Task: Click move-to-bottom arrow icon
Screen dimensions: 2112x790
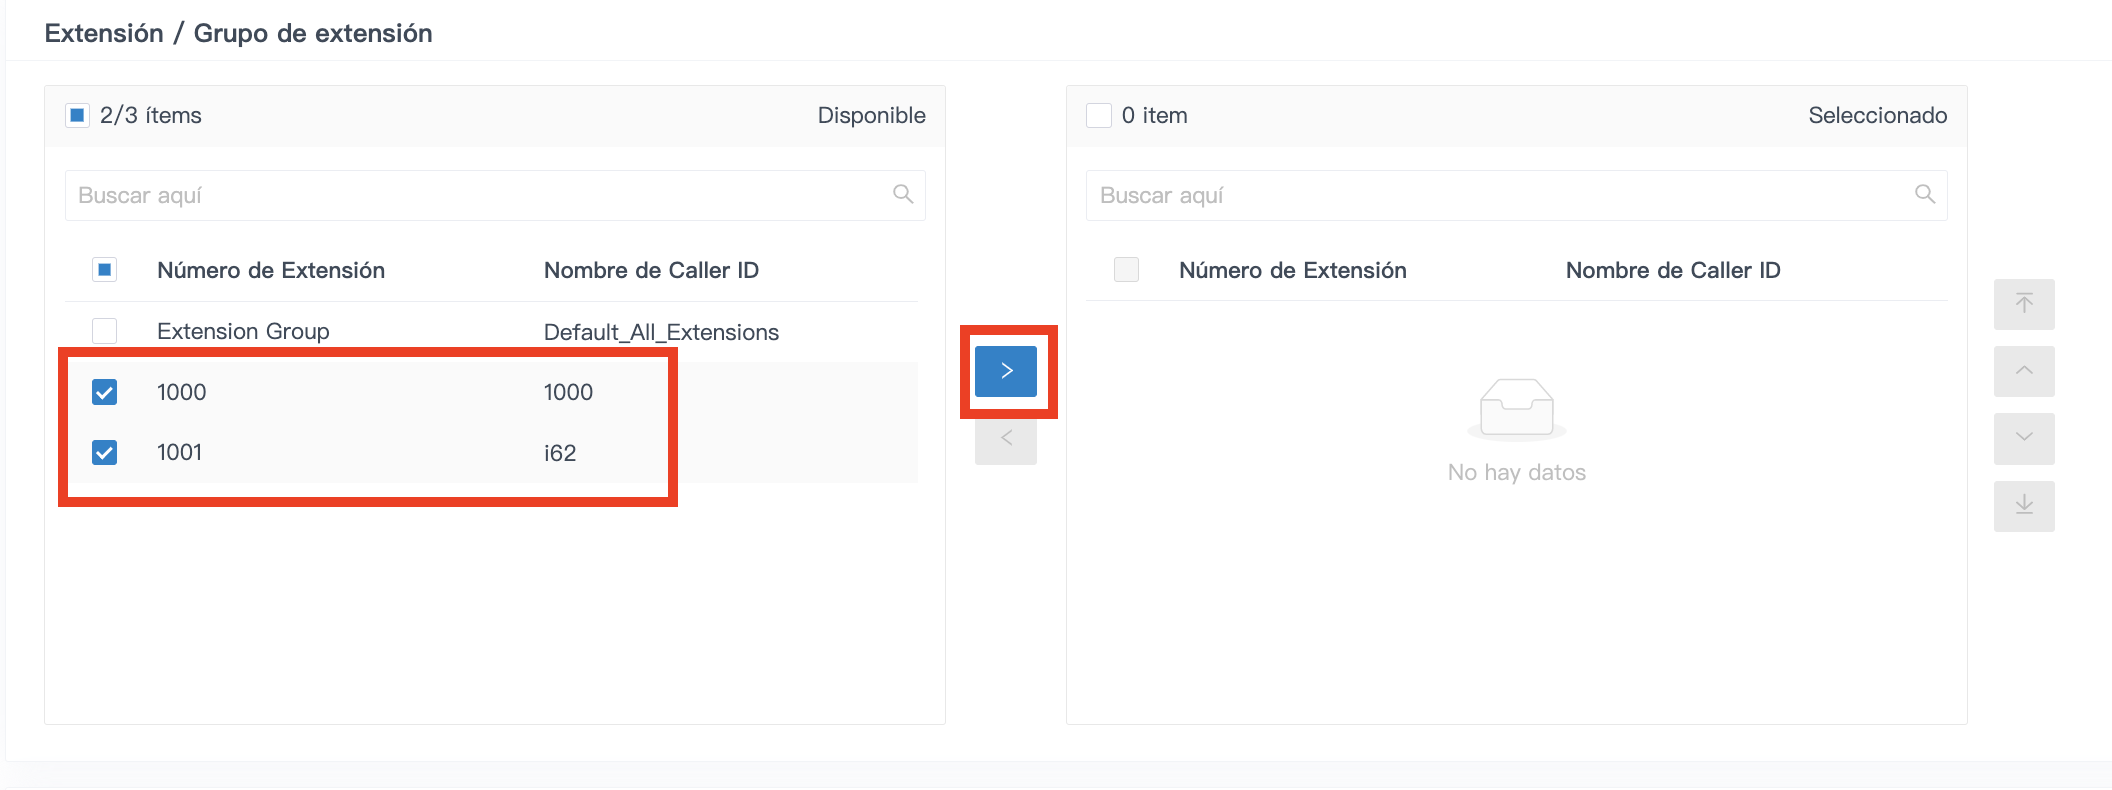Action: pyautogui.click(x=2024, y=506)
